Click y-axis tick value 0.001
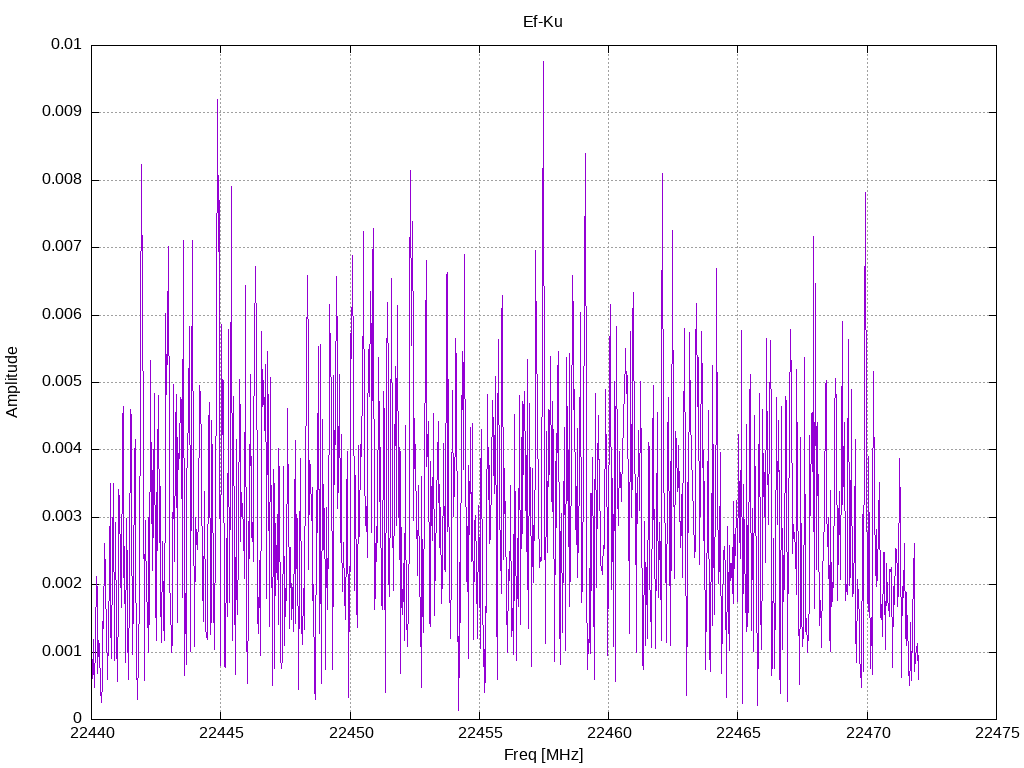Viewport: 1024px width, 768px height. (x=62, y=651)
